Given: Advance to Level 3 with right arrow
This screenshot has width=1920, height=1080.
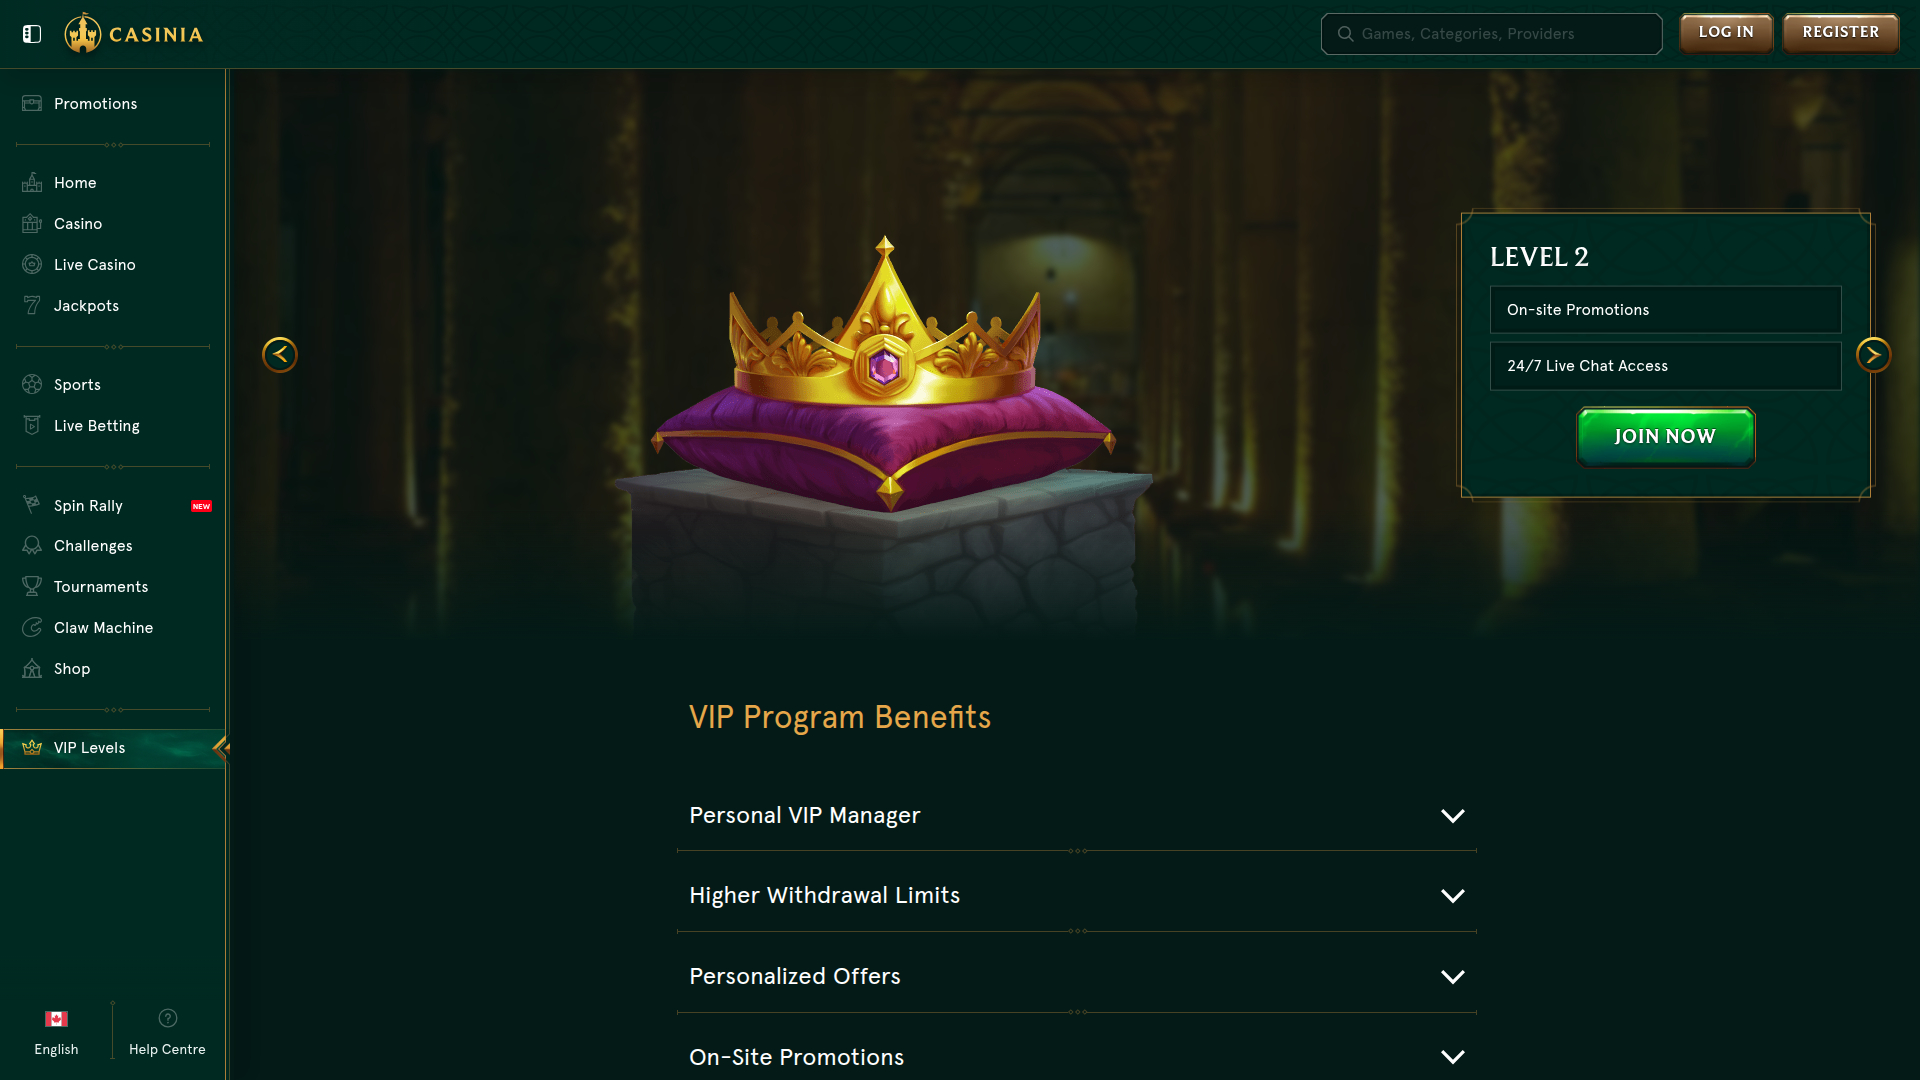Looking at the screenshot, I should pyautogui.click(x=1873, y=354).
